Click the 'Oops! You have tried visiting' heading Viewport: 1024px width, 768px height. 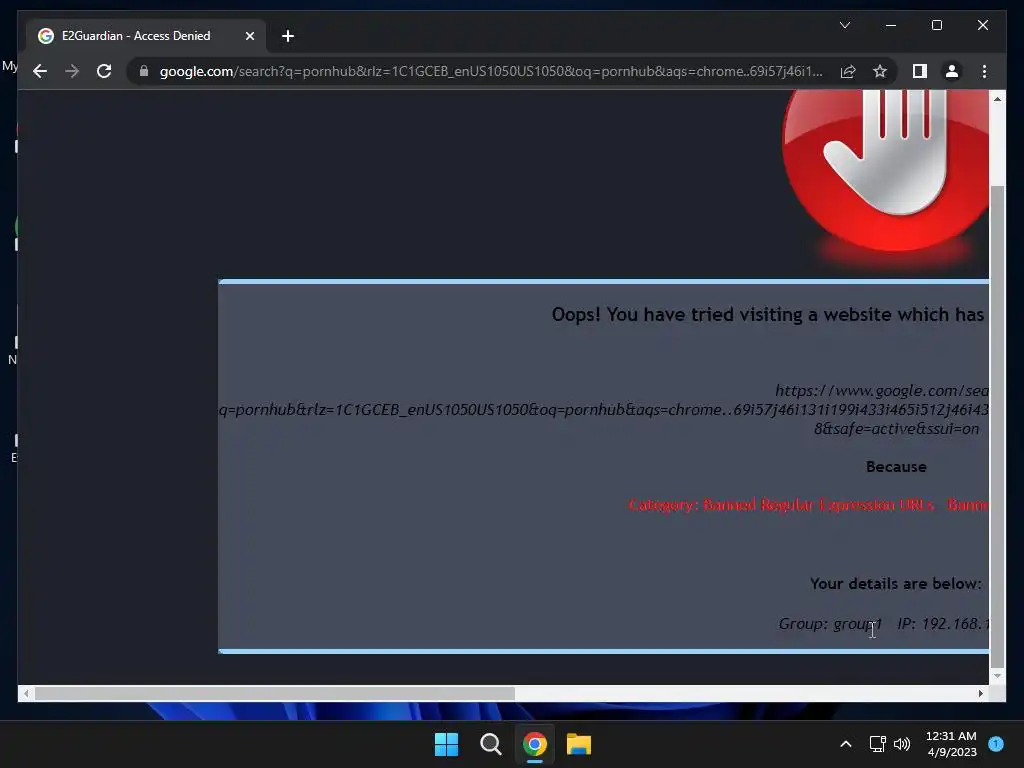[x=768, y=315]
